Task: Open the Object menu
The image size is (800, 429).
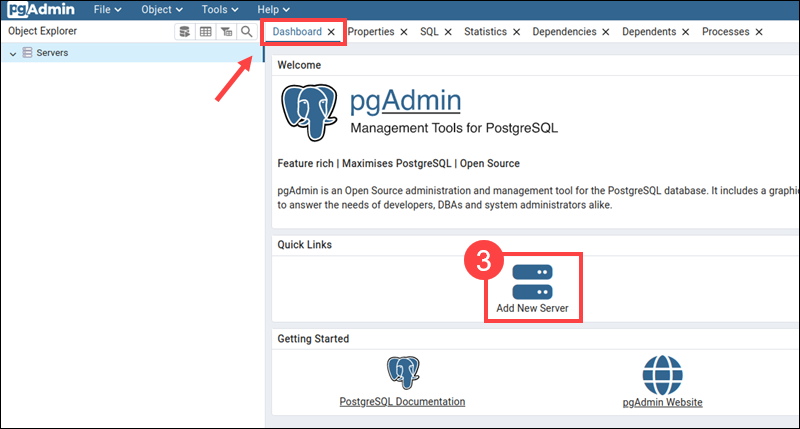Action: [162, 10]
